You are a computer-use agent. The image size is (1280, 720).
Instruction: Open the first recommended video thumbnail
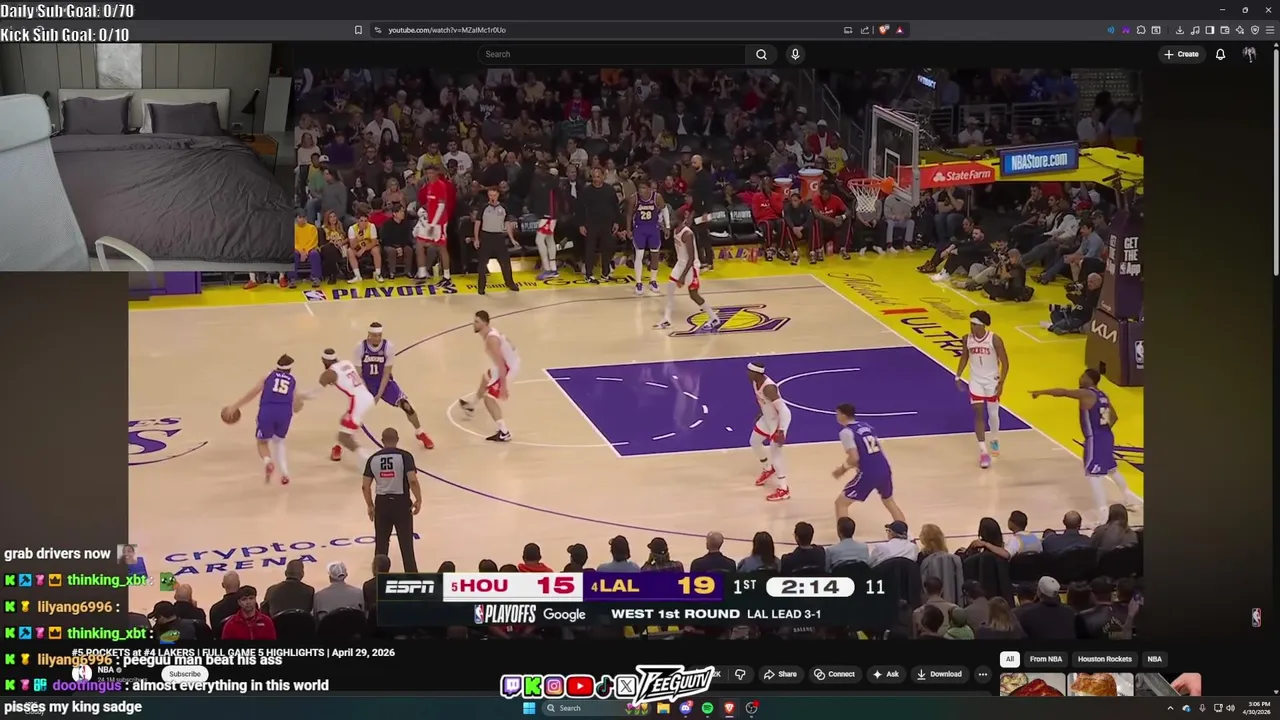pos(1031,685)
